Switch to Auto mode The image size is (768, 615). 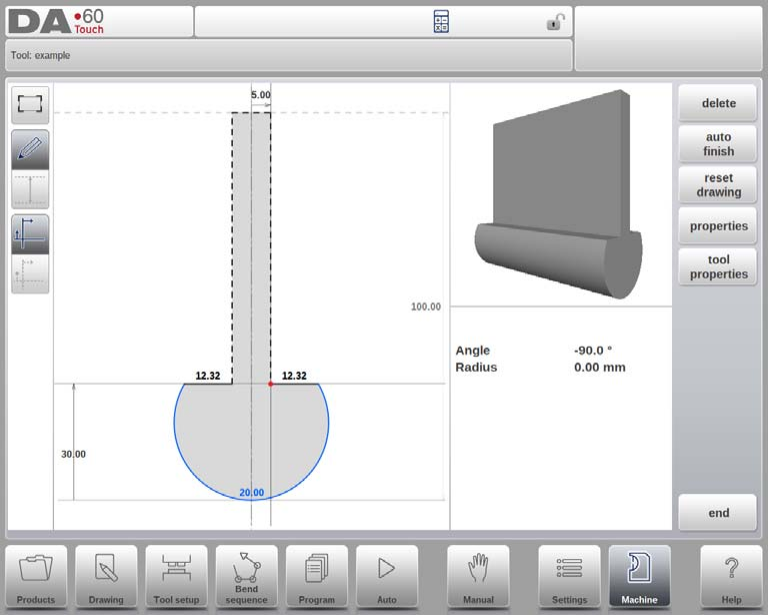[x=387, y=577]
